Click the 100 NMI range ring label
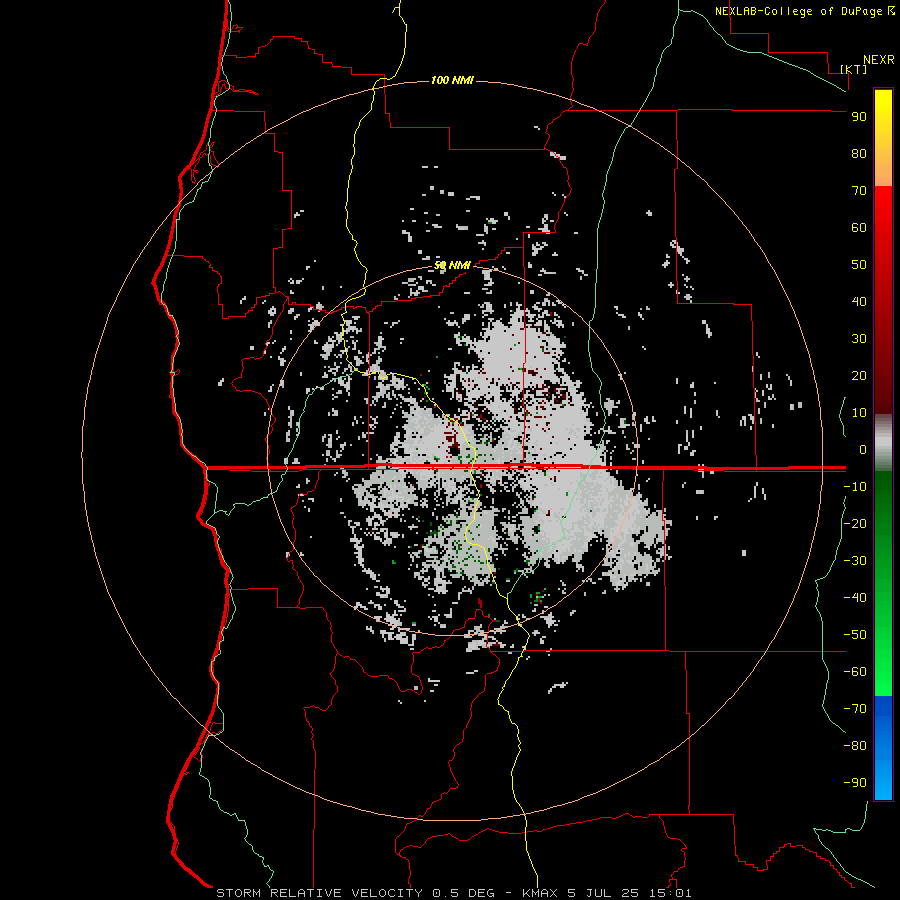This screenshot has width=900, height=900. click(452, 80)
